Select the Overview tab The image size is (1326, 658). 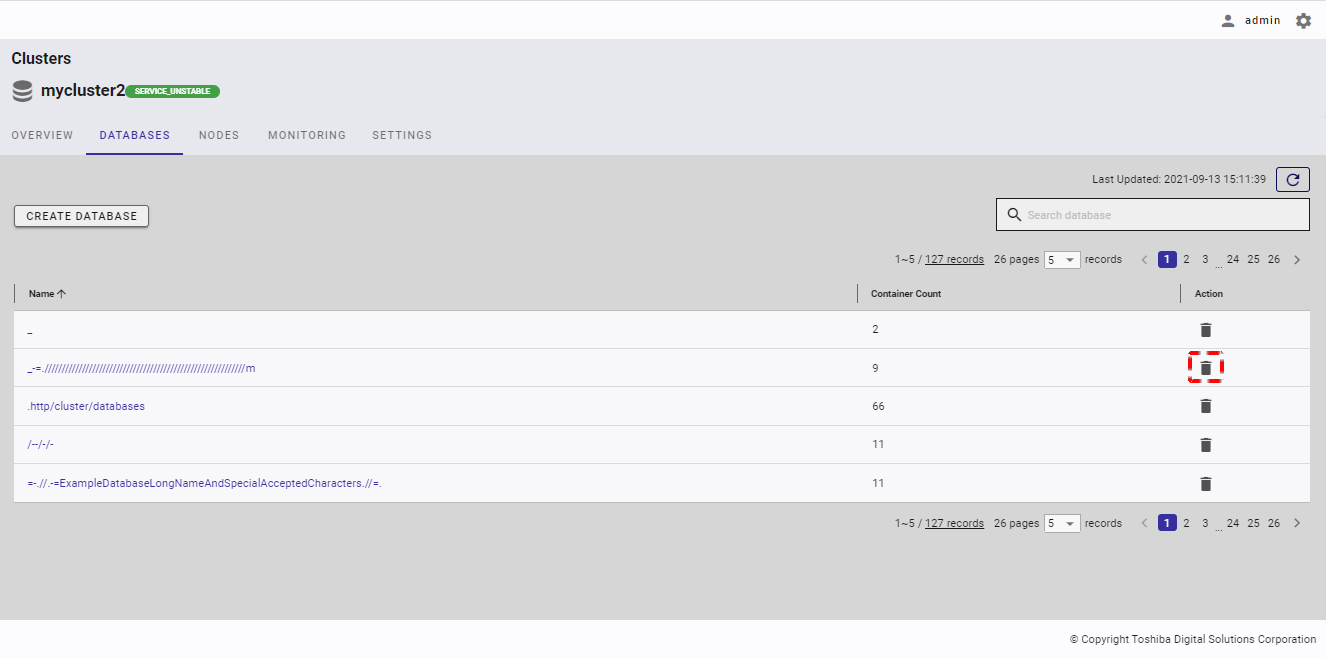[42, 135]
